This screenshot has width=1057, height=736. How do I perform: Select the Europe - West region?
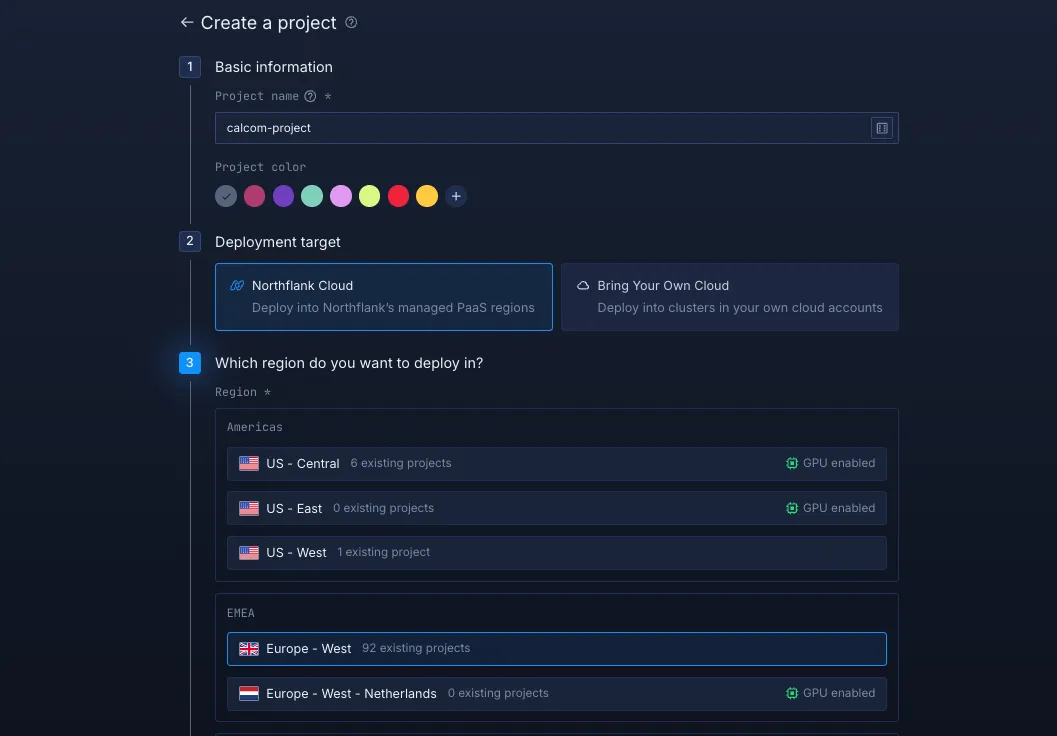[x=556, y=649]
